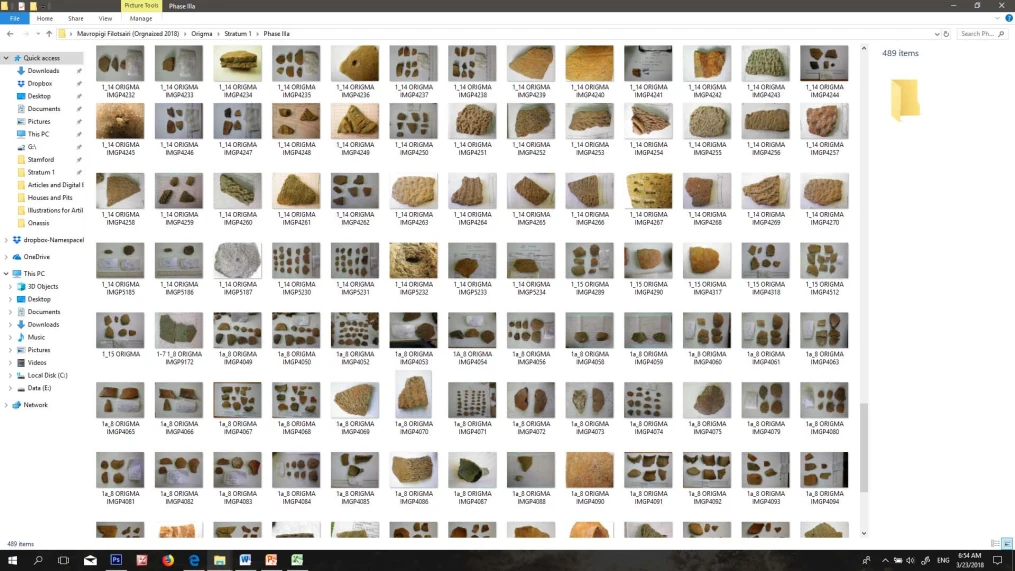Open the File menu tab

pyautogui.click(x=14, y=19)
